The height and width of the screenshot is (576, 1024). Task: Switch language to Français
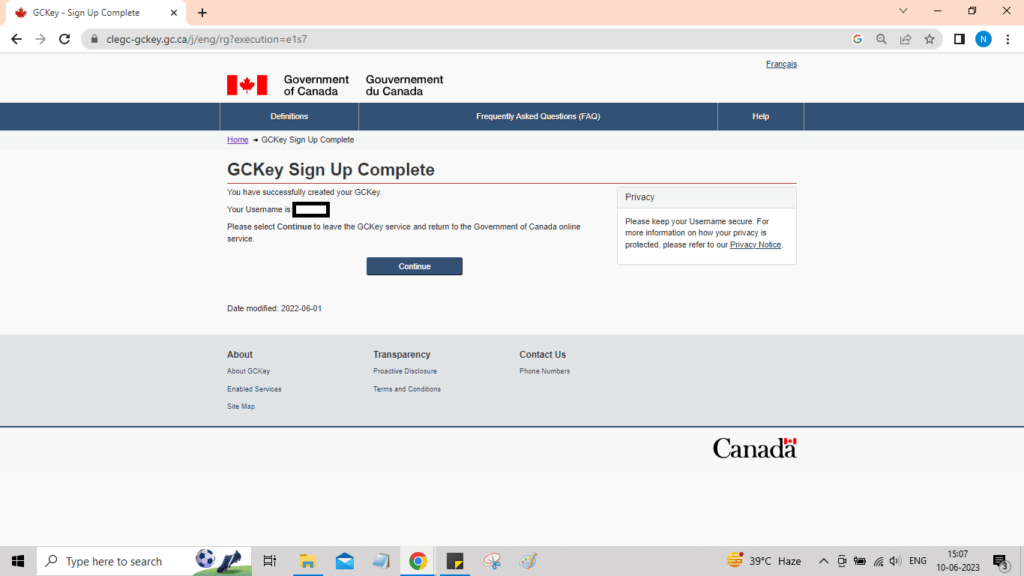[781, 64]
